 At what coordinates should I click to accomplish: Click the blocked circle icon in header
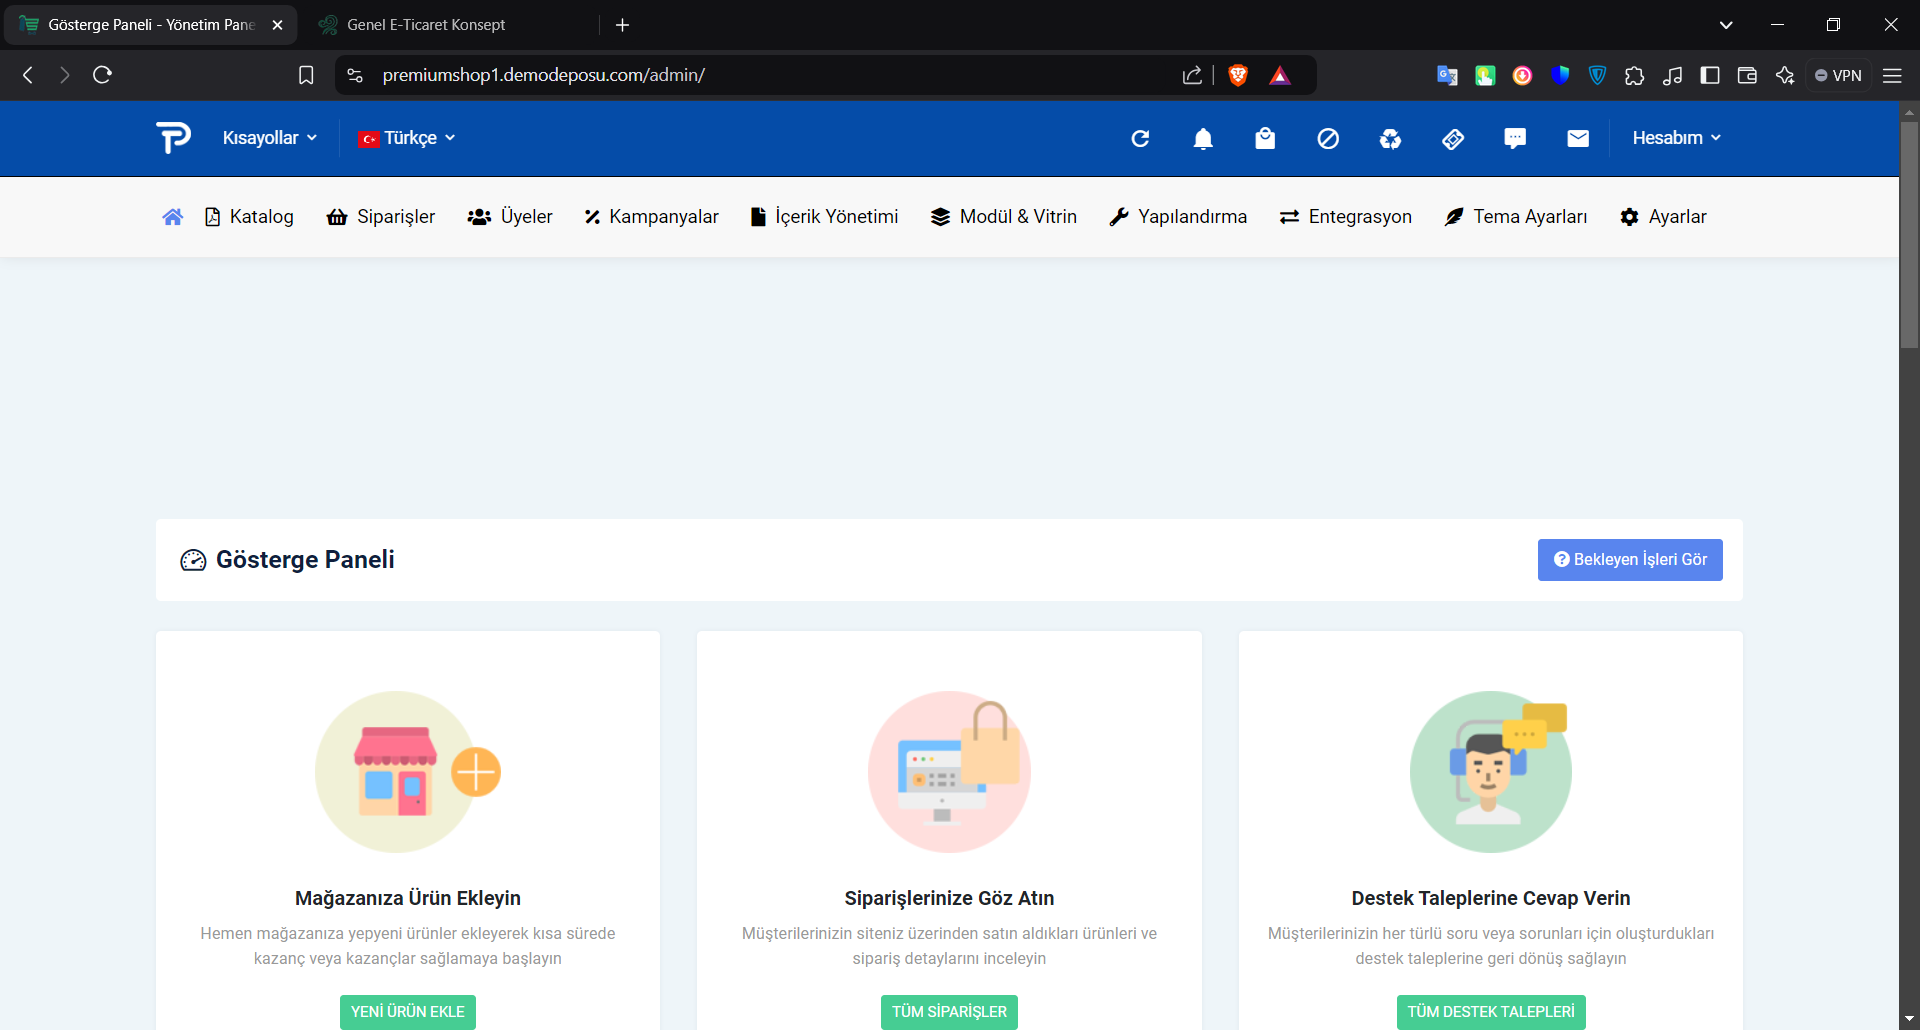[1328, 139]
